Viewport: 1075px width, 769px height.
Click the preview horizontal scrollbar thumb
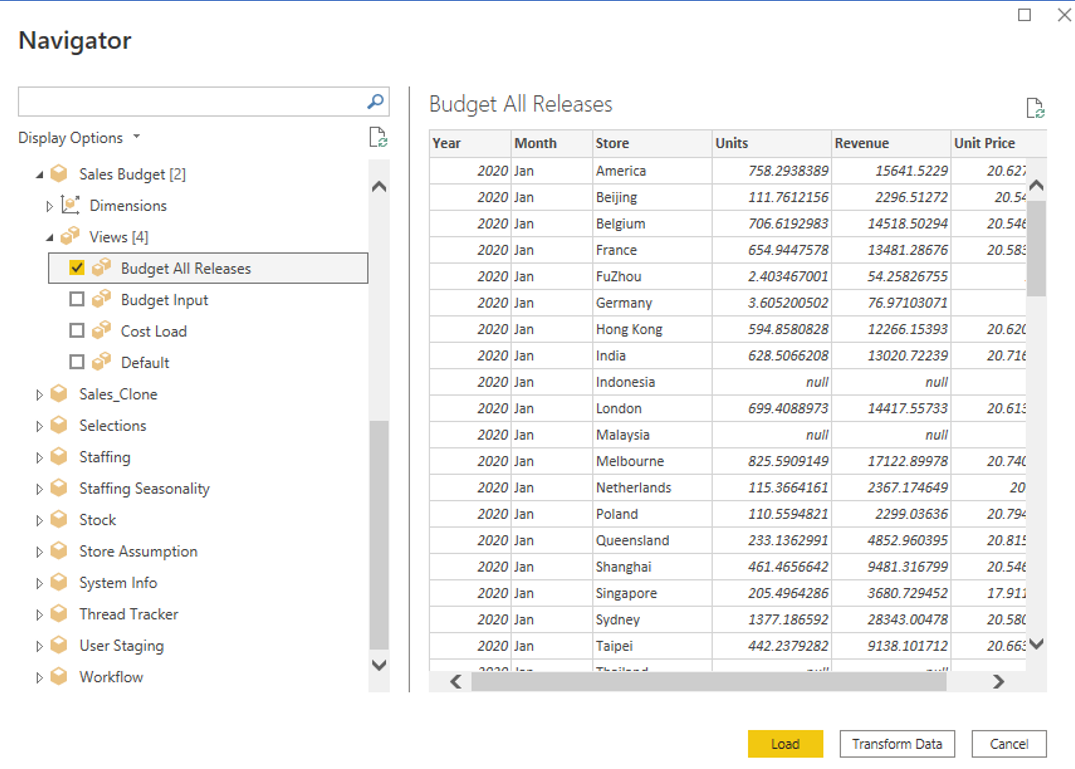click(x=709, y=681)
